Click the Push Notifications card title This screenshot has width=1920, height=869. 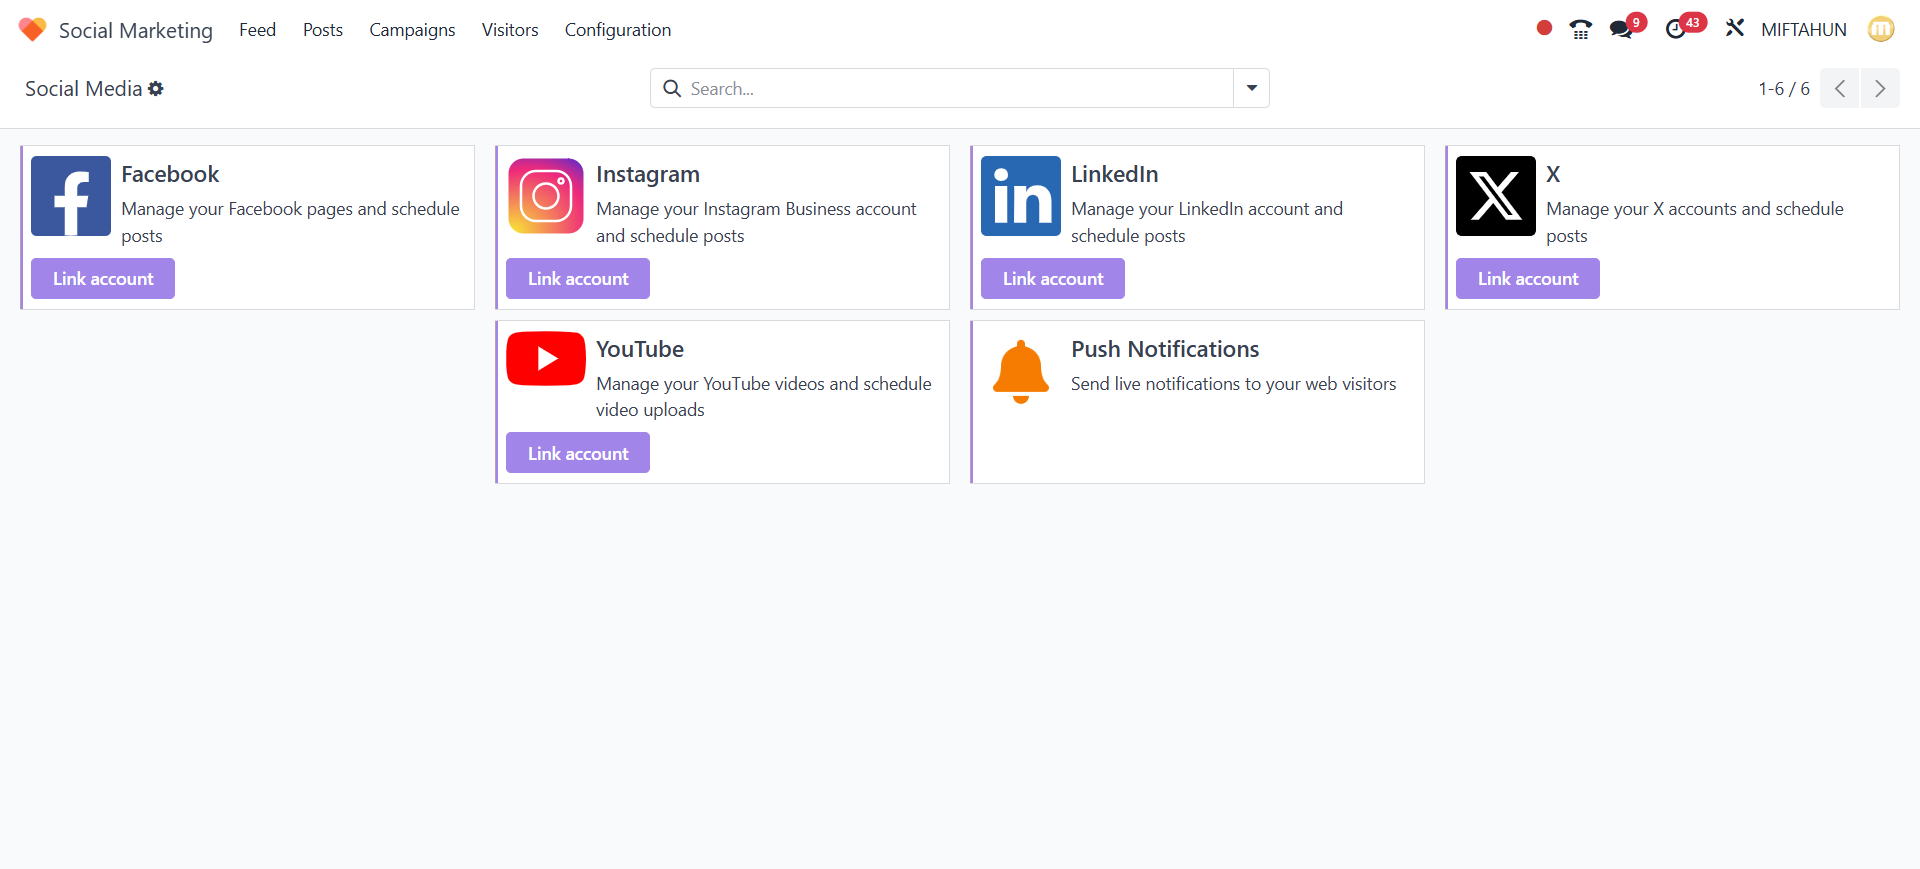pyautogui.click(x=1165, y=349)
